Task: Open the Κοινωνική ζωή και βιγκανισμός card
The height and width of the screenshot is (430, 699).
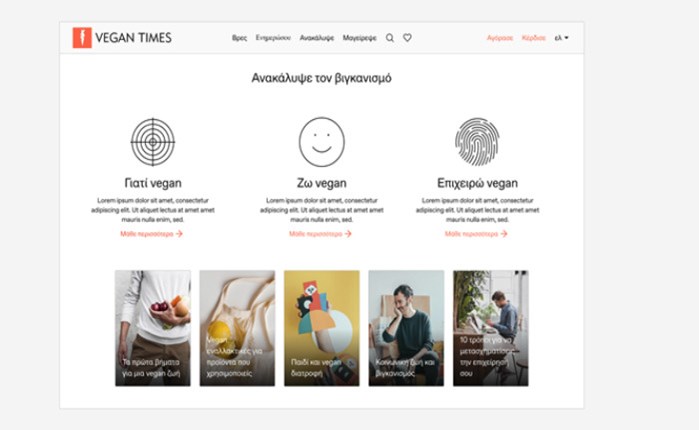Action: click(406, 328)
